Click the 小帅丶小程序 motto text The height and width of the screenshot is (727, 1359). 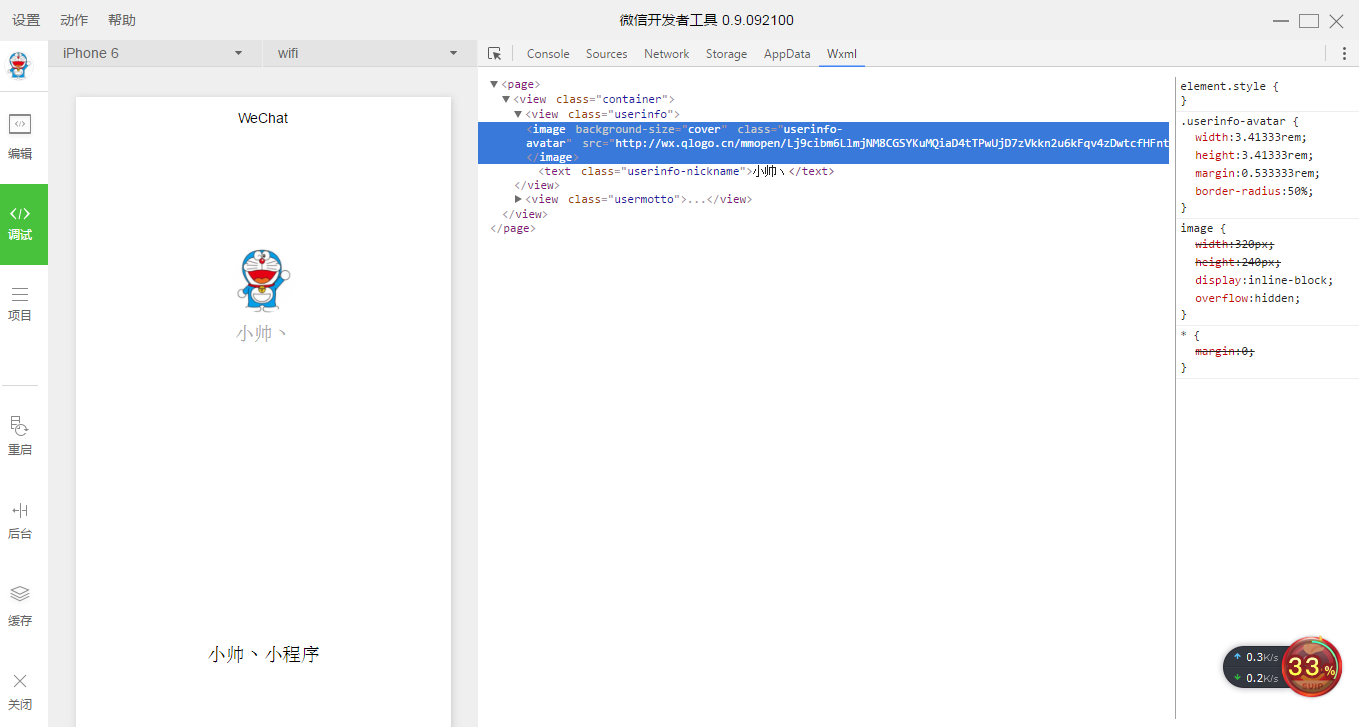pyautogui.click(x=263, y=654)
